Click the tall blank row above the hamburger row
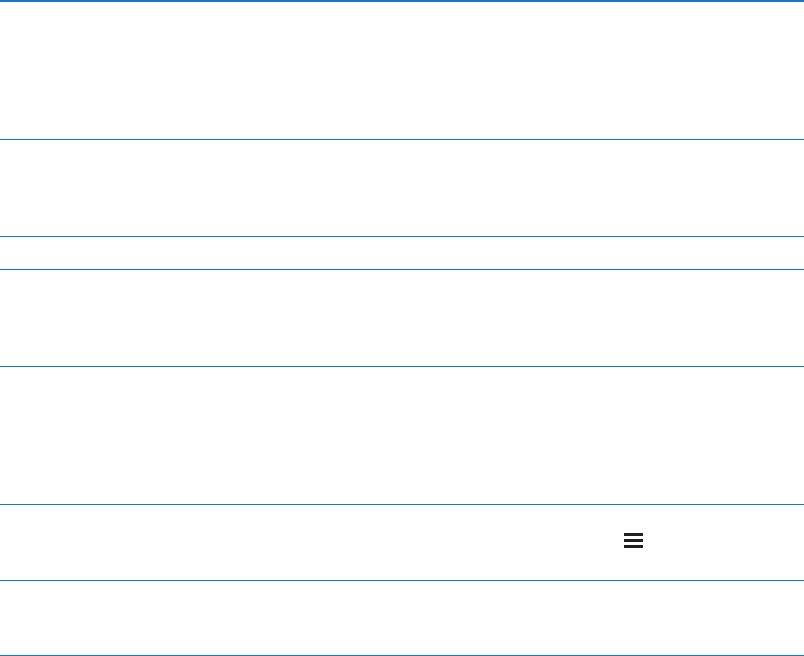Viewport: 804px width, 656px height. [402, 435]
